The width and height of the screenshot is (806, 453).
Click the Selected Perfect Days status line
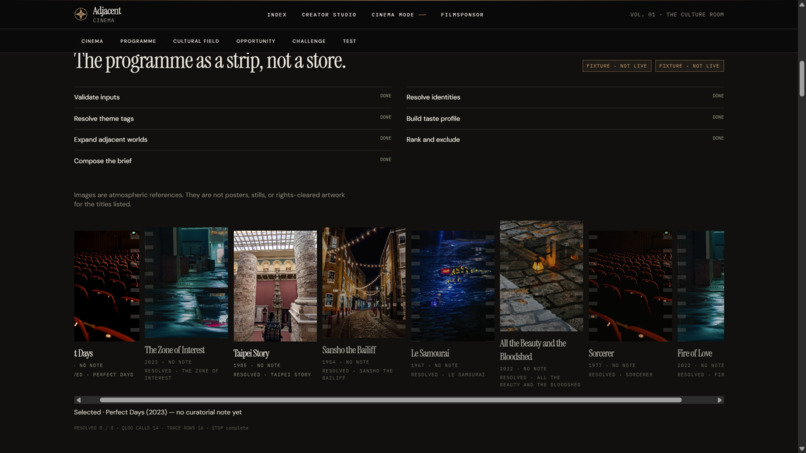click(x=157, y=412)
